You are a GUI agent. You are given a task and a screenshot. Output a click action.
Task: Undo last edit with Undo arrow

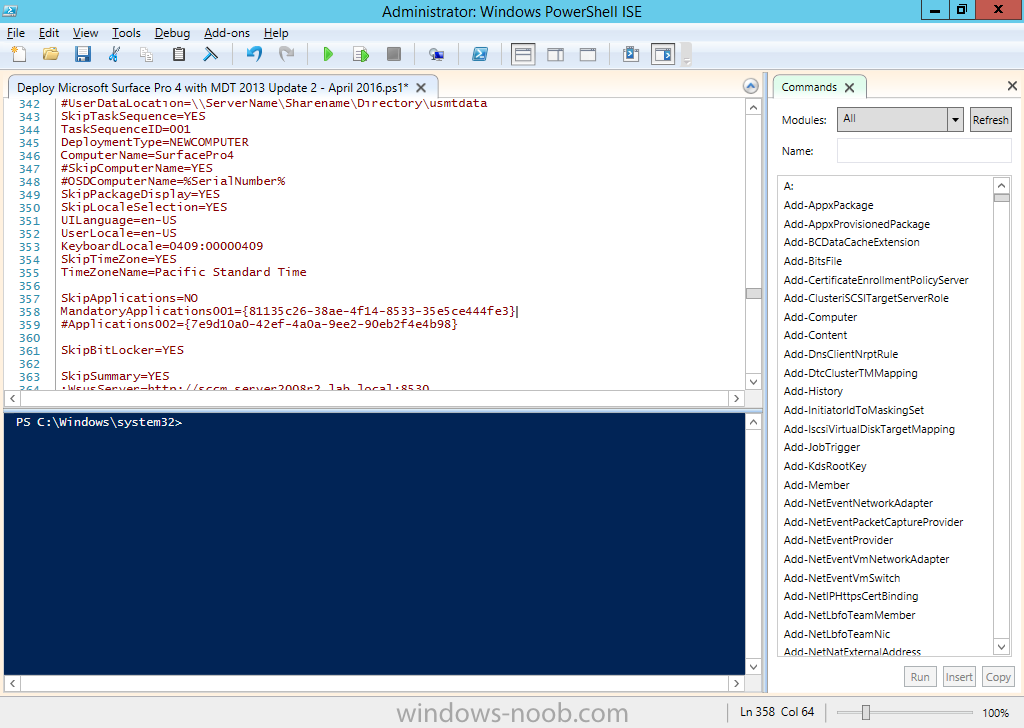(254, 54)
